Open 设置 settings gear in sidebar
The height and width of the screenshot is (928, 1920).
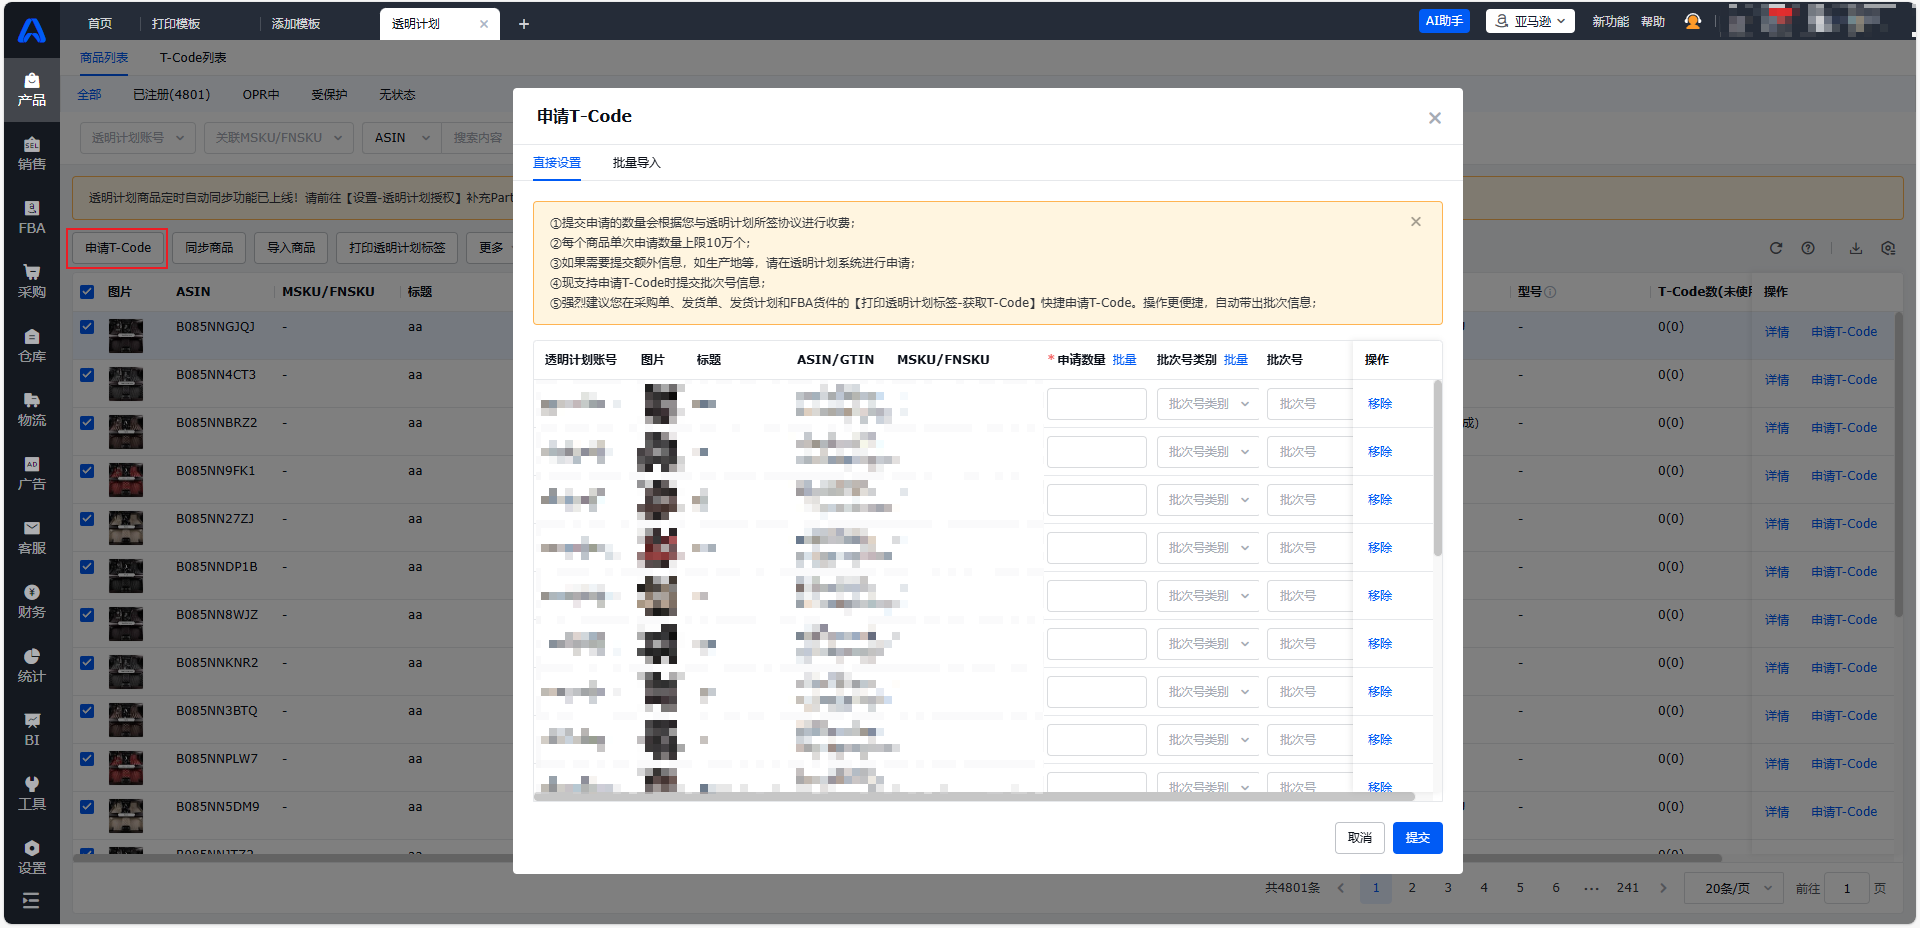[32, 857]
